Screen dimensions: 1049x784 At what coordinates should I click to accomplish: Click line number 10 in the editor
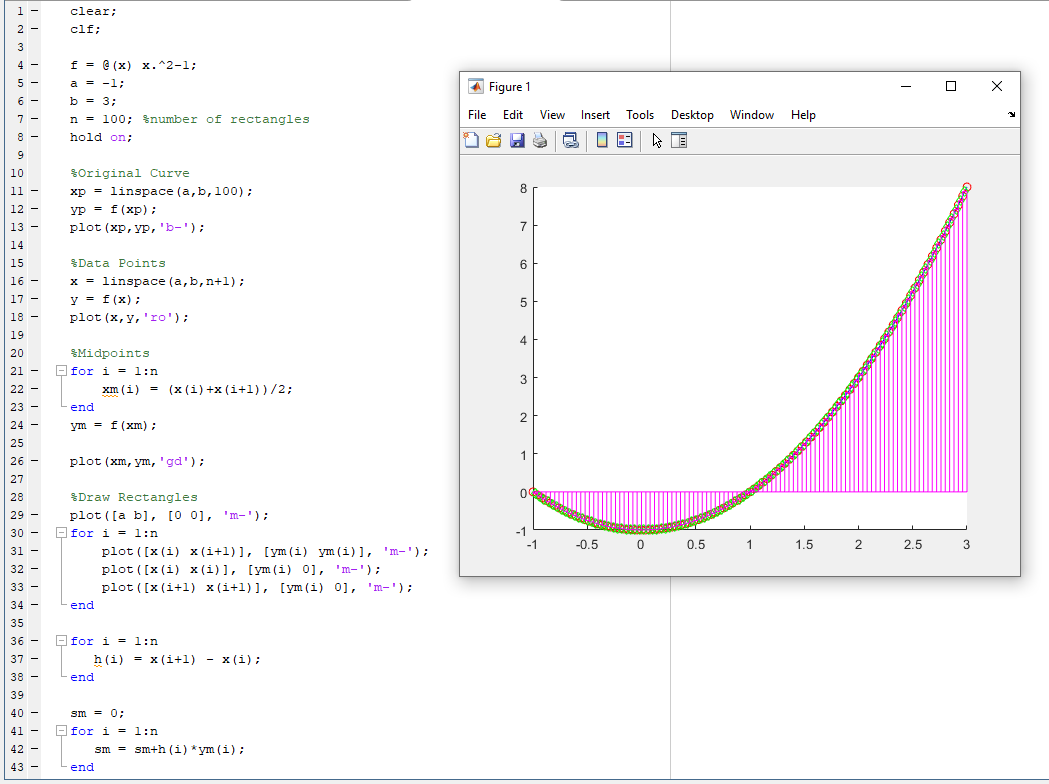(x=17, y=173)
